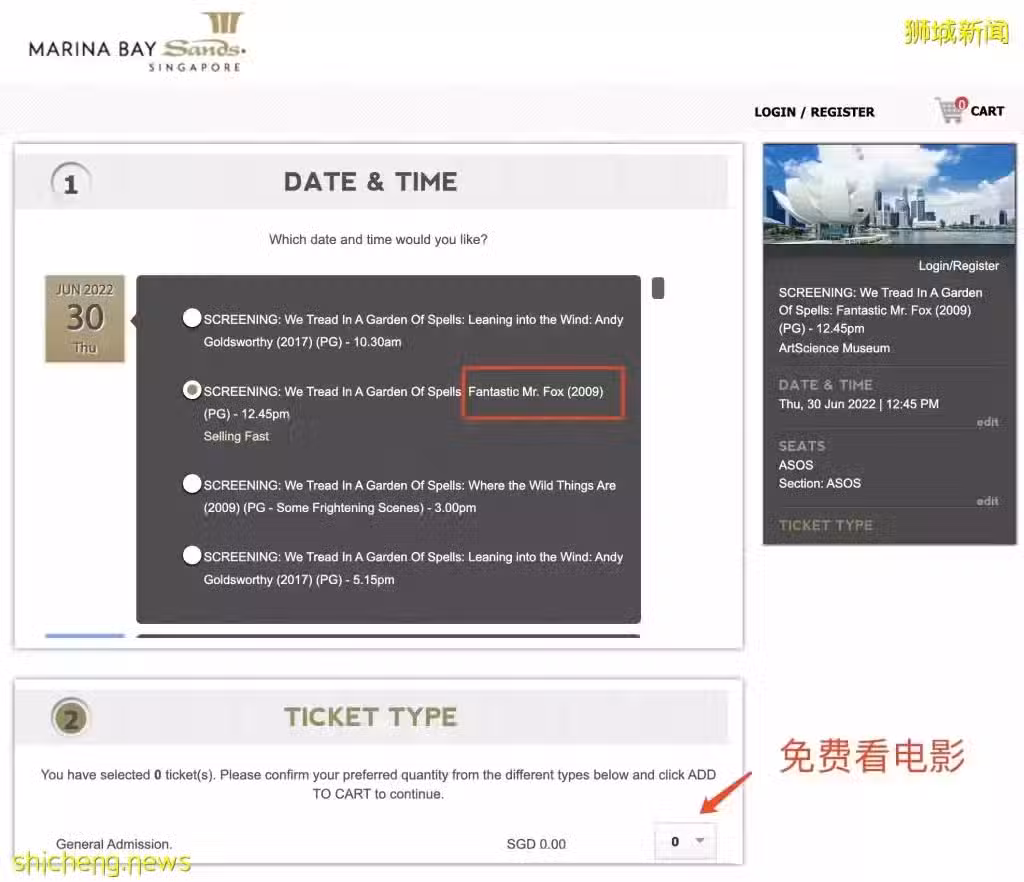Image resolution: width=1024 pixels, height=882 pixels.
Task: Select Where the Wild Things Are 3.00pm screening
Action: pos(192,484)
